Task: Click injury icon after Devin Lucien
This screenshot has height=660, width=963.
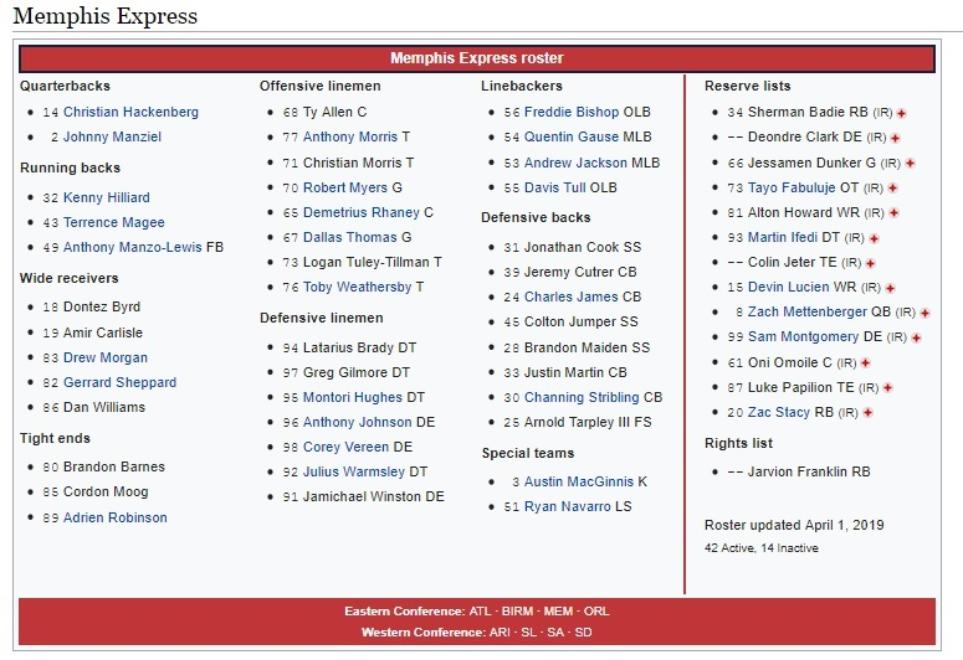Action: 891,288
